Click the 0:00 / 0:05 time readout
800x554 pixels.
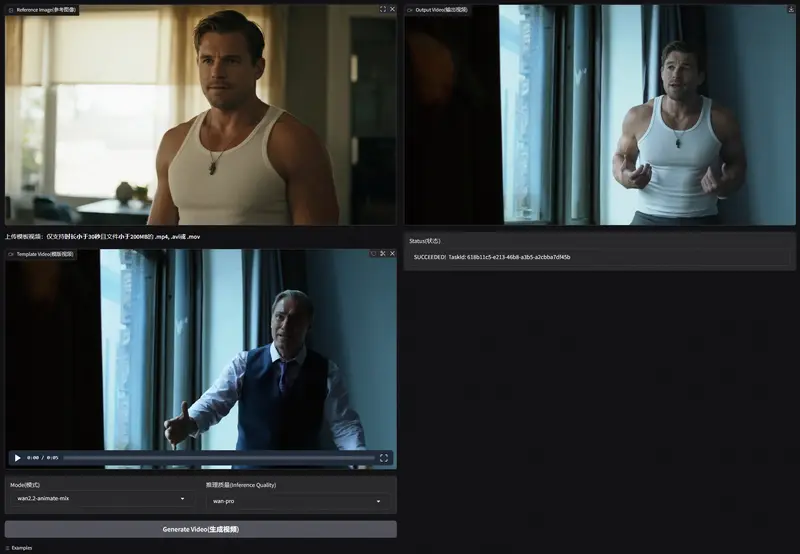click(x=43, y=458)
